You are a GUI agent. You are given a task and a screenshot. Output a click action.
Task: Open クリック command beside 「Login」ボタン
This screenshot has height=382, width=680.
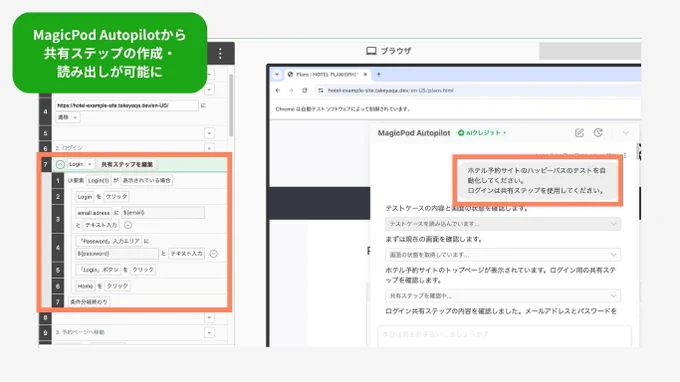pyautogui.click(x=143, y=270)
